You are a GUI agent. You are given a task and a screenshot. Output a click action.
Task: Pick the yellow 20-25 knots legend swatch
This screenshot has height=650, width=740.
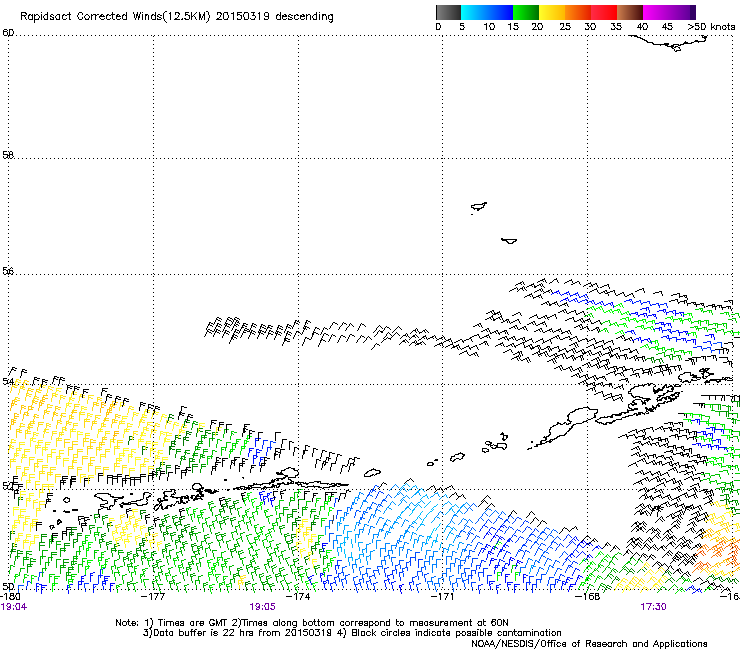pos(552,12)
